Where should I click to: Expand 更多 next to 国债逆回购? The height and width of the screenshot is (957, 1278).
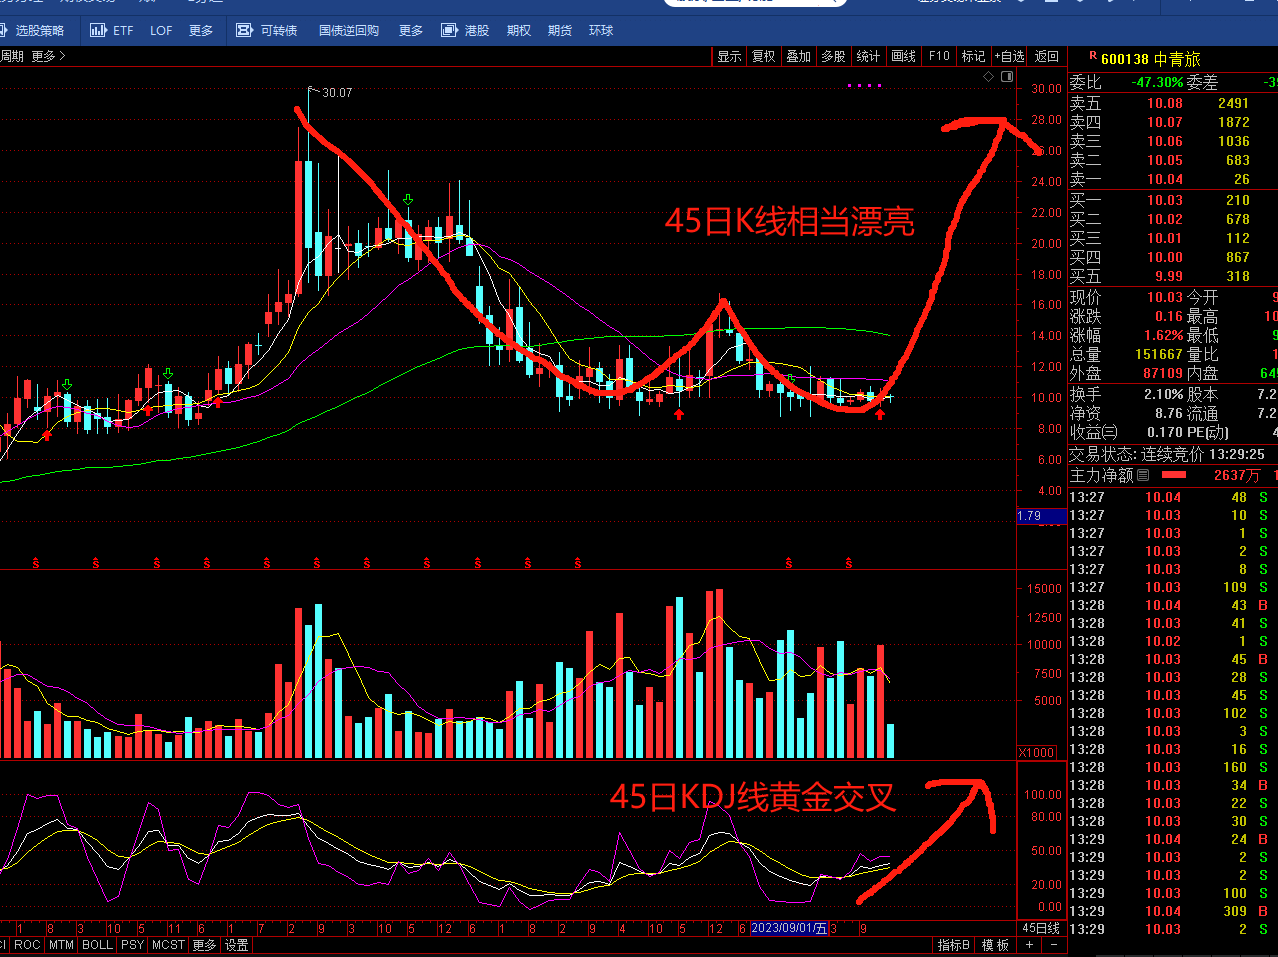coord(411,31)
